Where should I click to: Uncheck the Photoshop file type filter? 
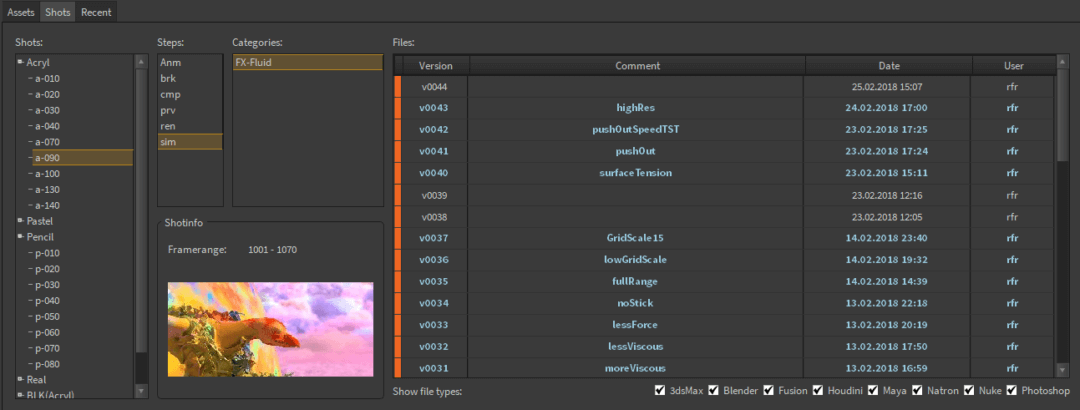pyautogui.click(x=1012, y=391)
